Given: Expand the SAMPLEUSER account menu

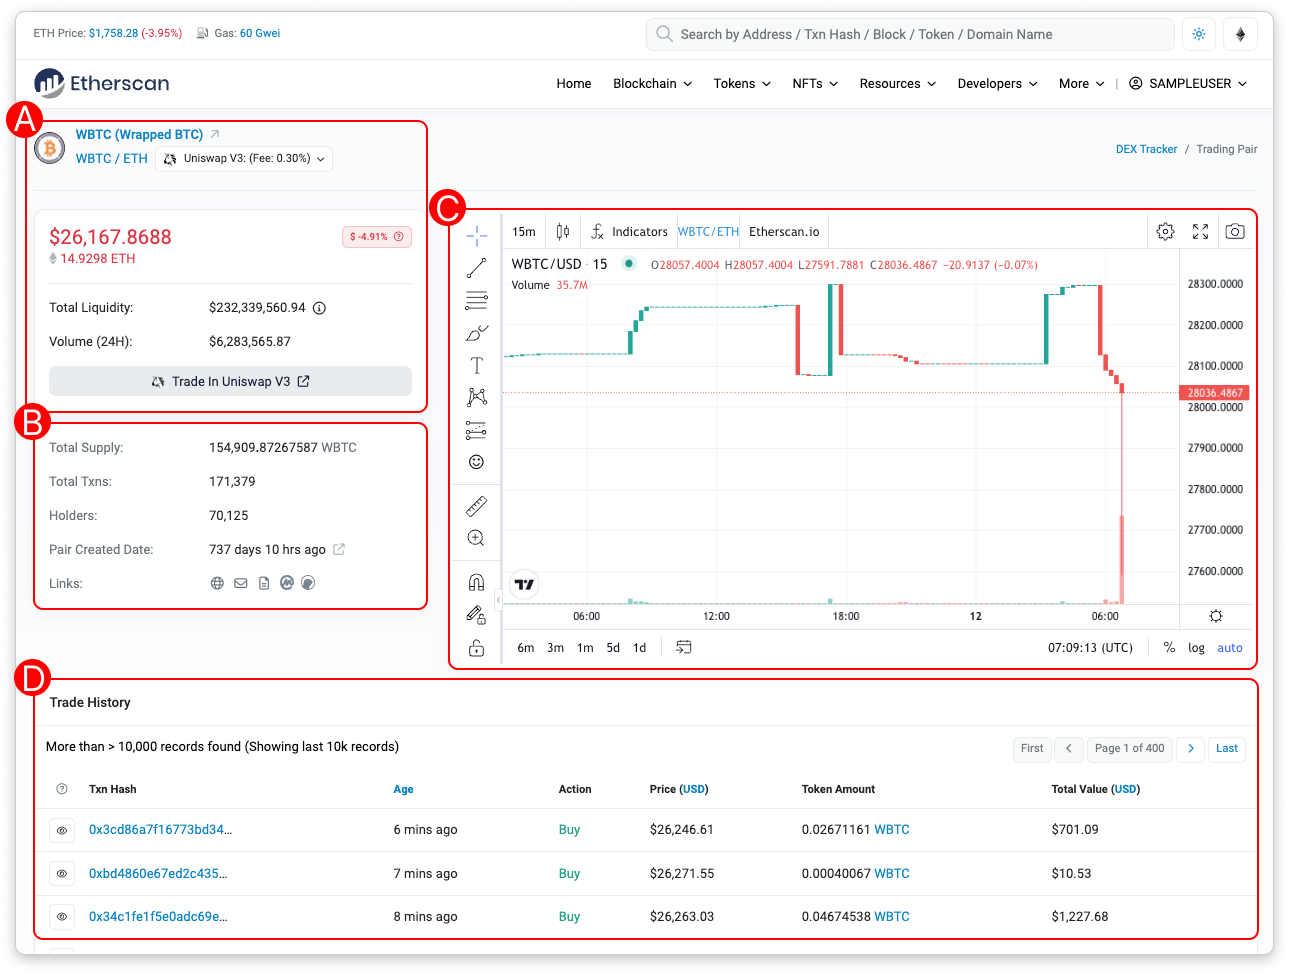Looking at the screenshot, I should pyautogui.click(x=1188, y=84).
